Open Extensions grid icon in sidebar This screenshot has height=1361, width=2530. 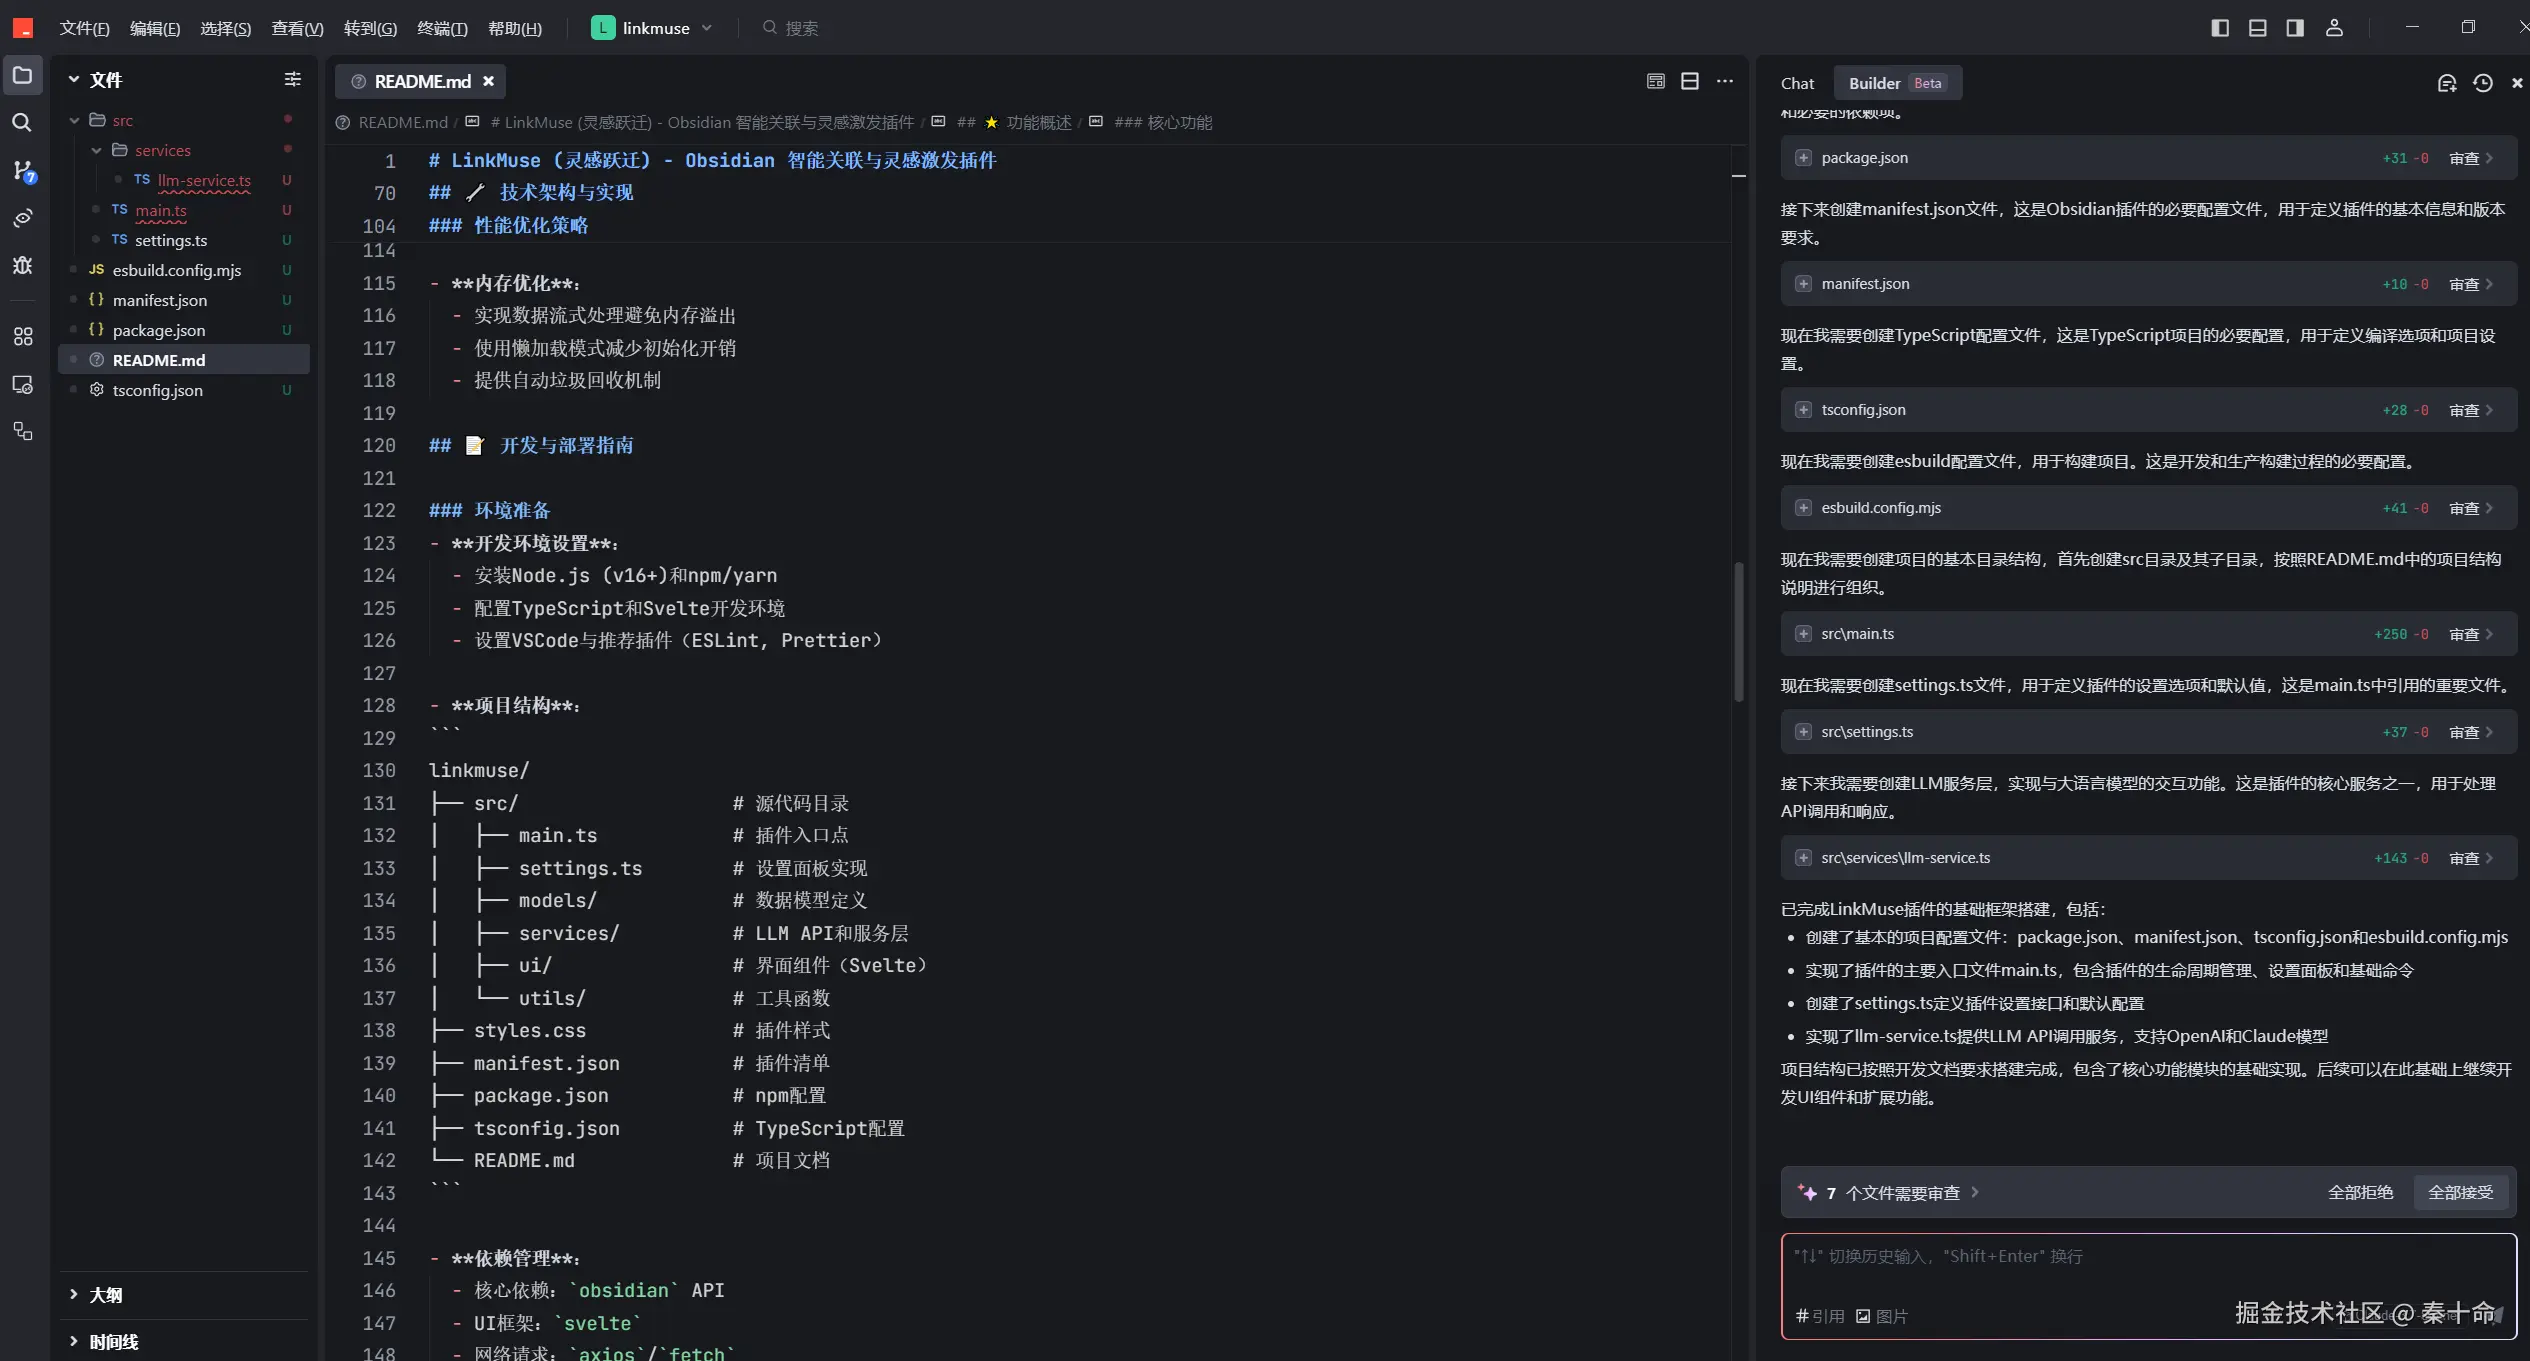point(23,337)
